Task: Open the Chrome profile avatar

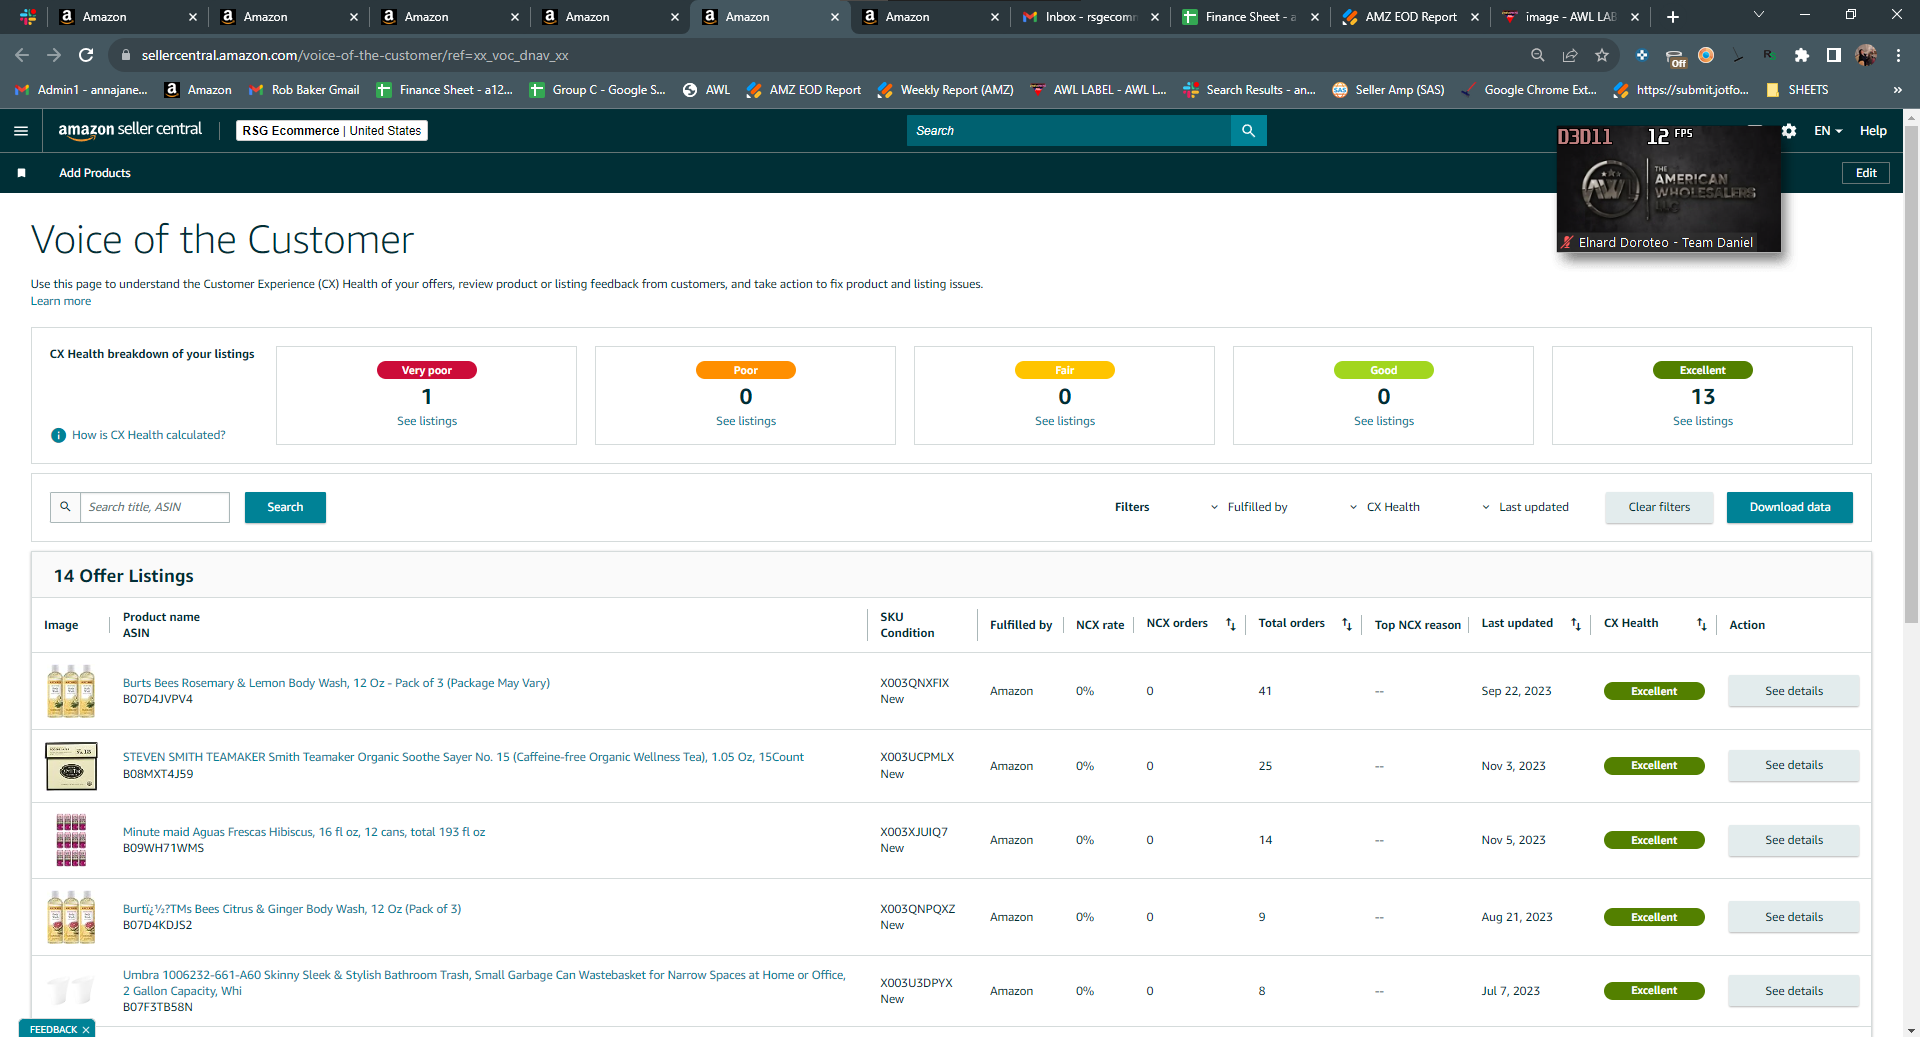Action: [1866, 55]
